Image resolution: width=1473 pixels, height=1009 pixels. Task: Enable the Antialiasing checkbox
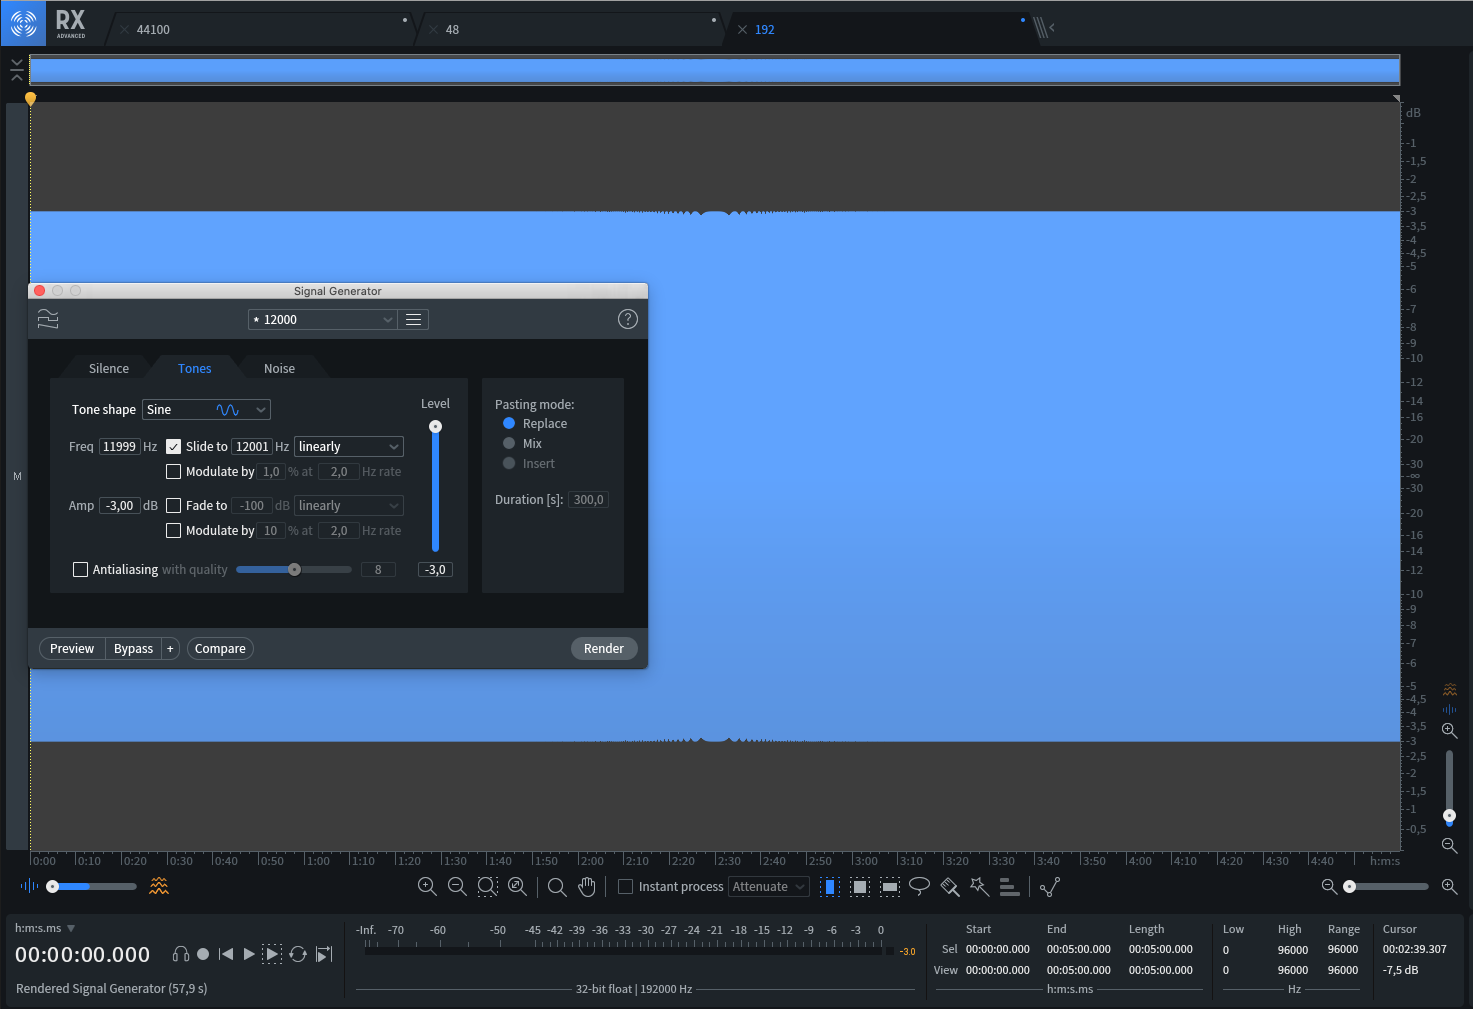[x=80, y=570]
